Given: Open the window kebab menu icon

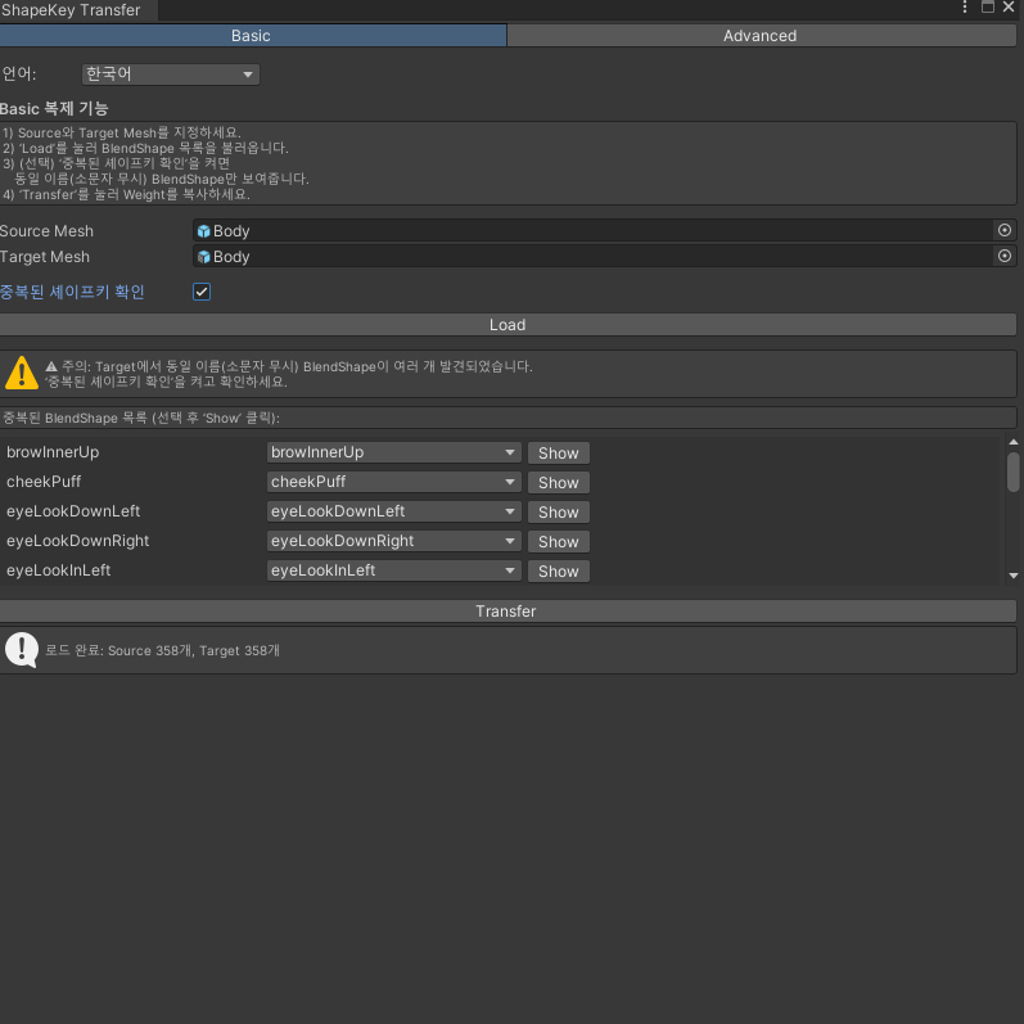Looking at the screenshot, I should (x=963, y=7).
